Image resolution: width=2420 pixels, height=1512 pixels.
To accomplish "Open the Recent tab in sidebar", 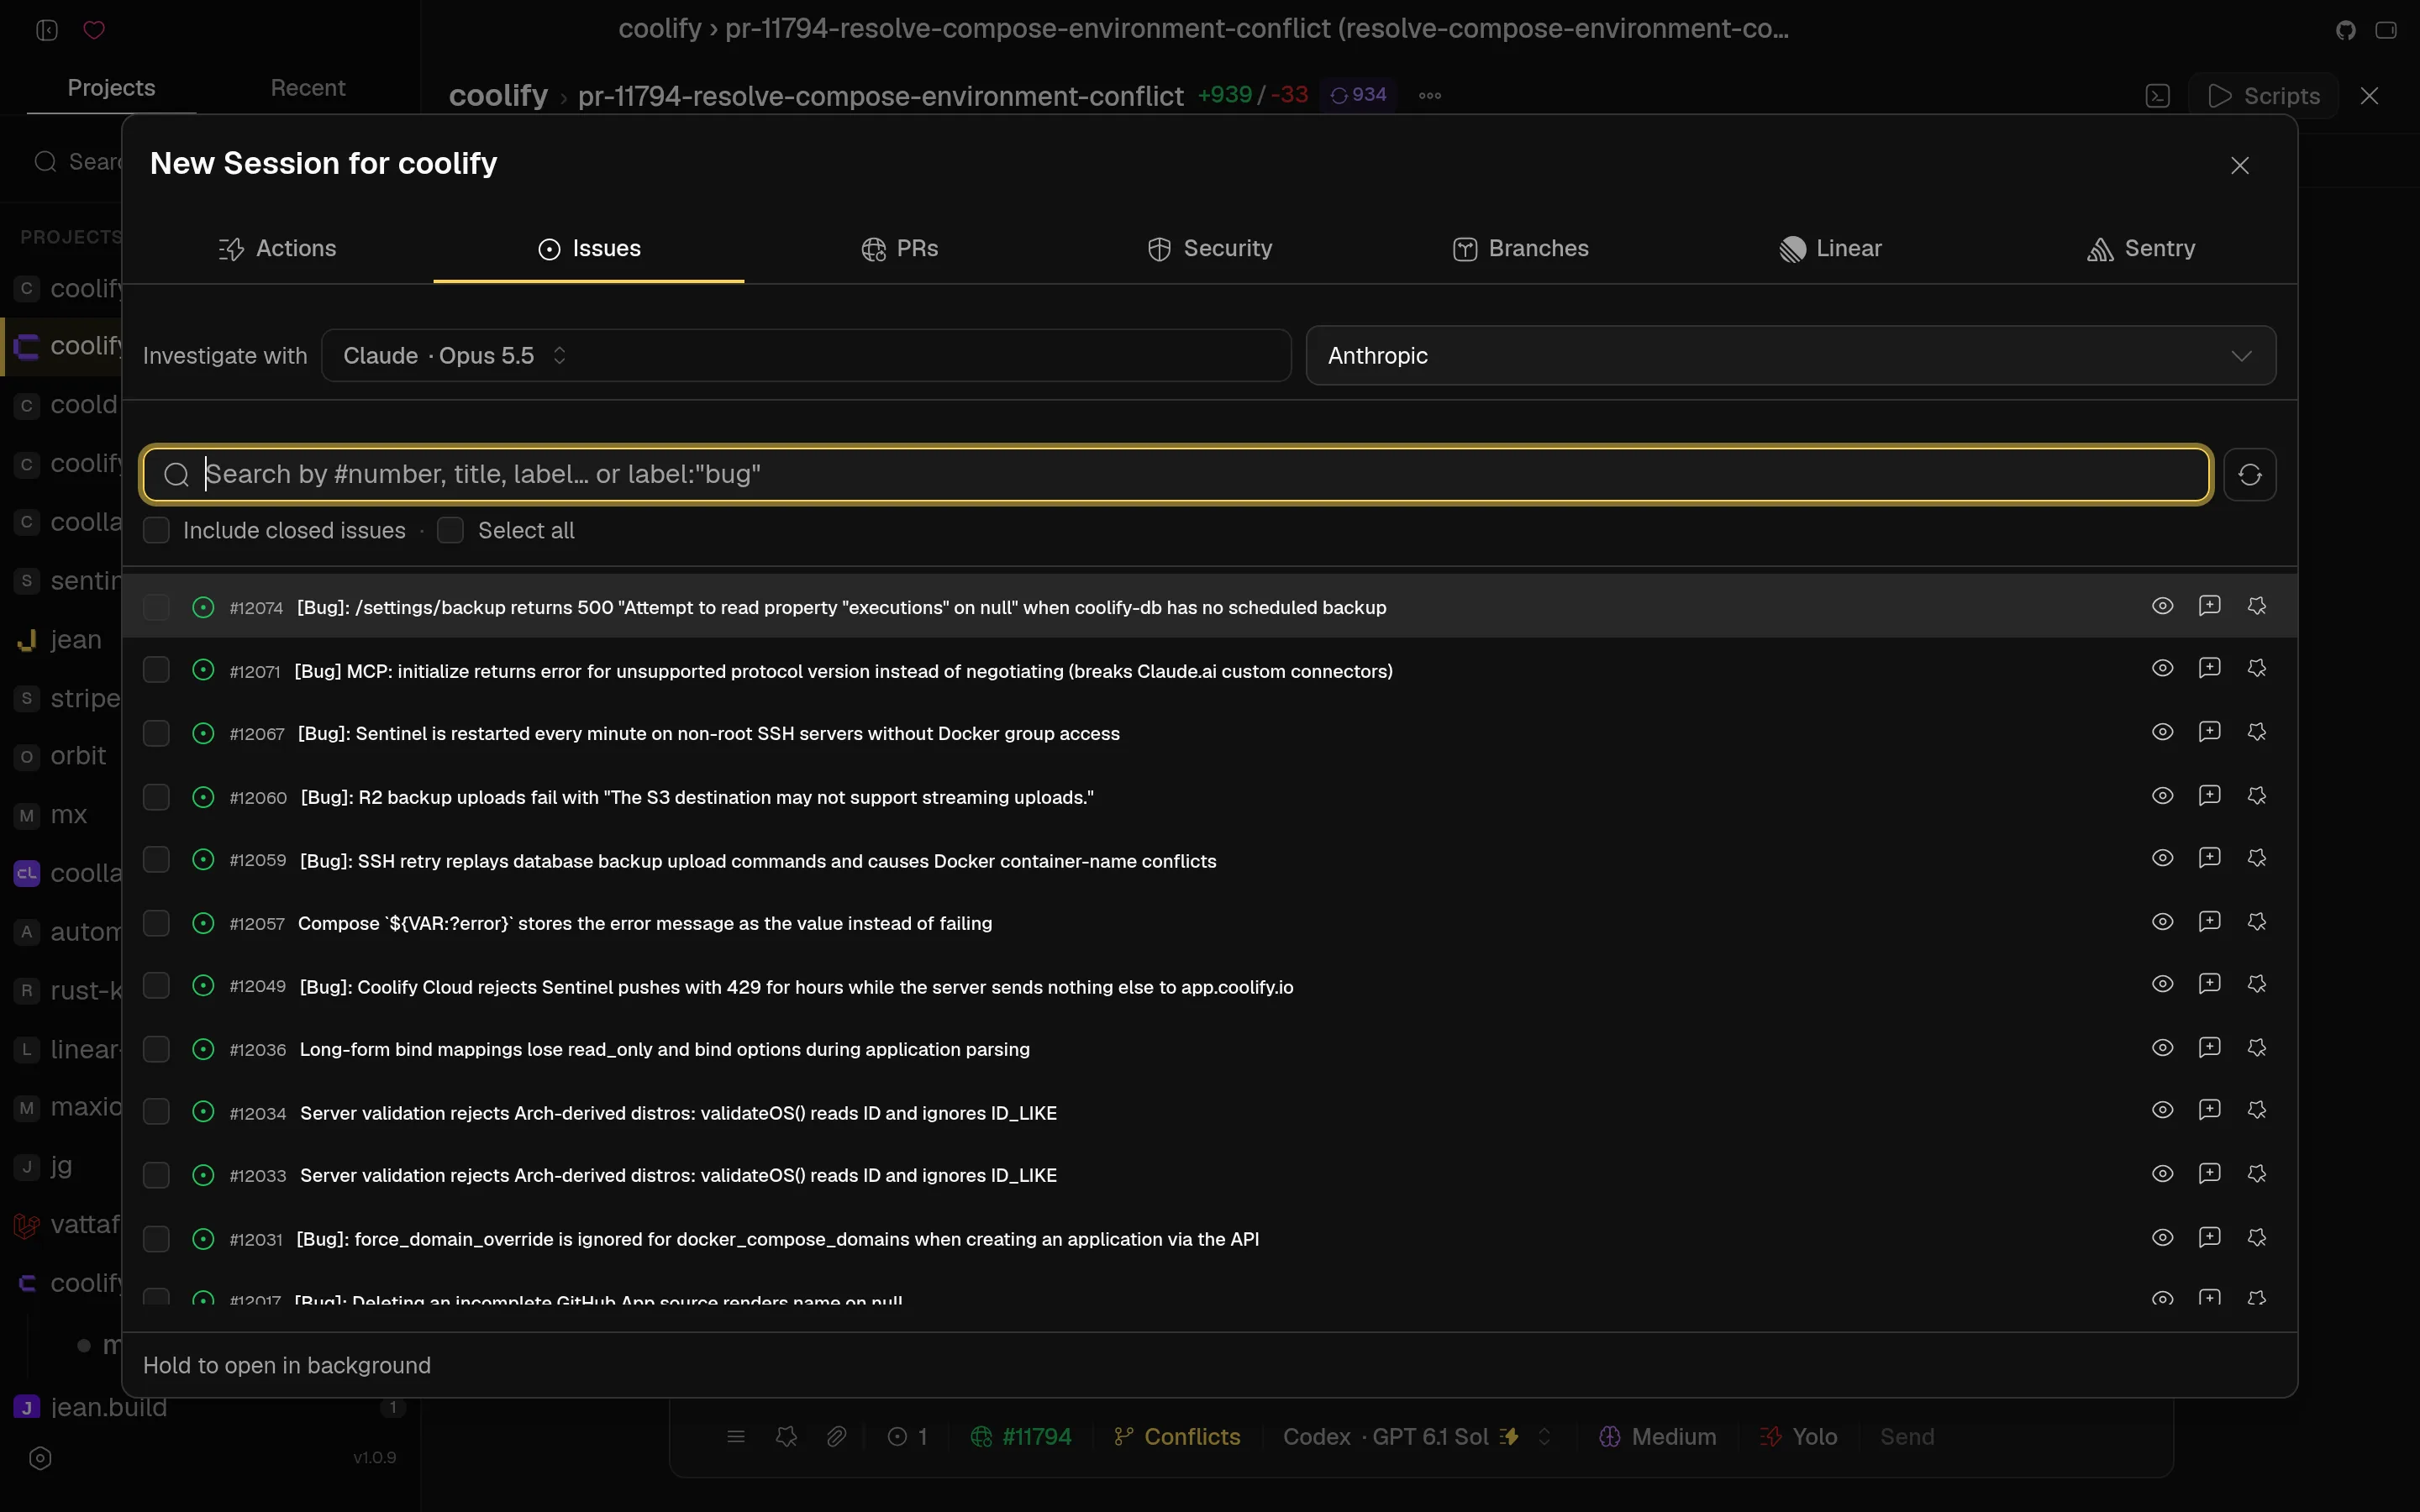I will point(308,88).
